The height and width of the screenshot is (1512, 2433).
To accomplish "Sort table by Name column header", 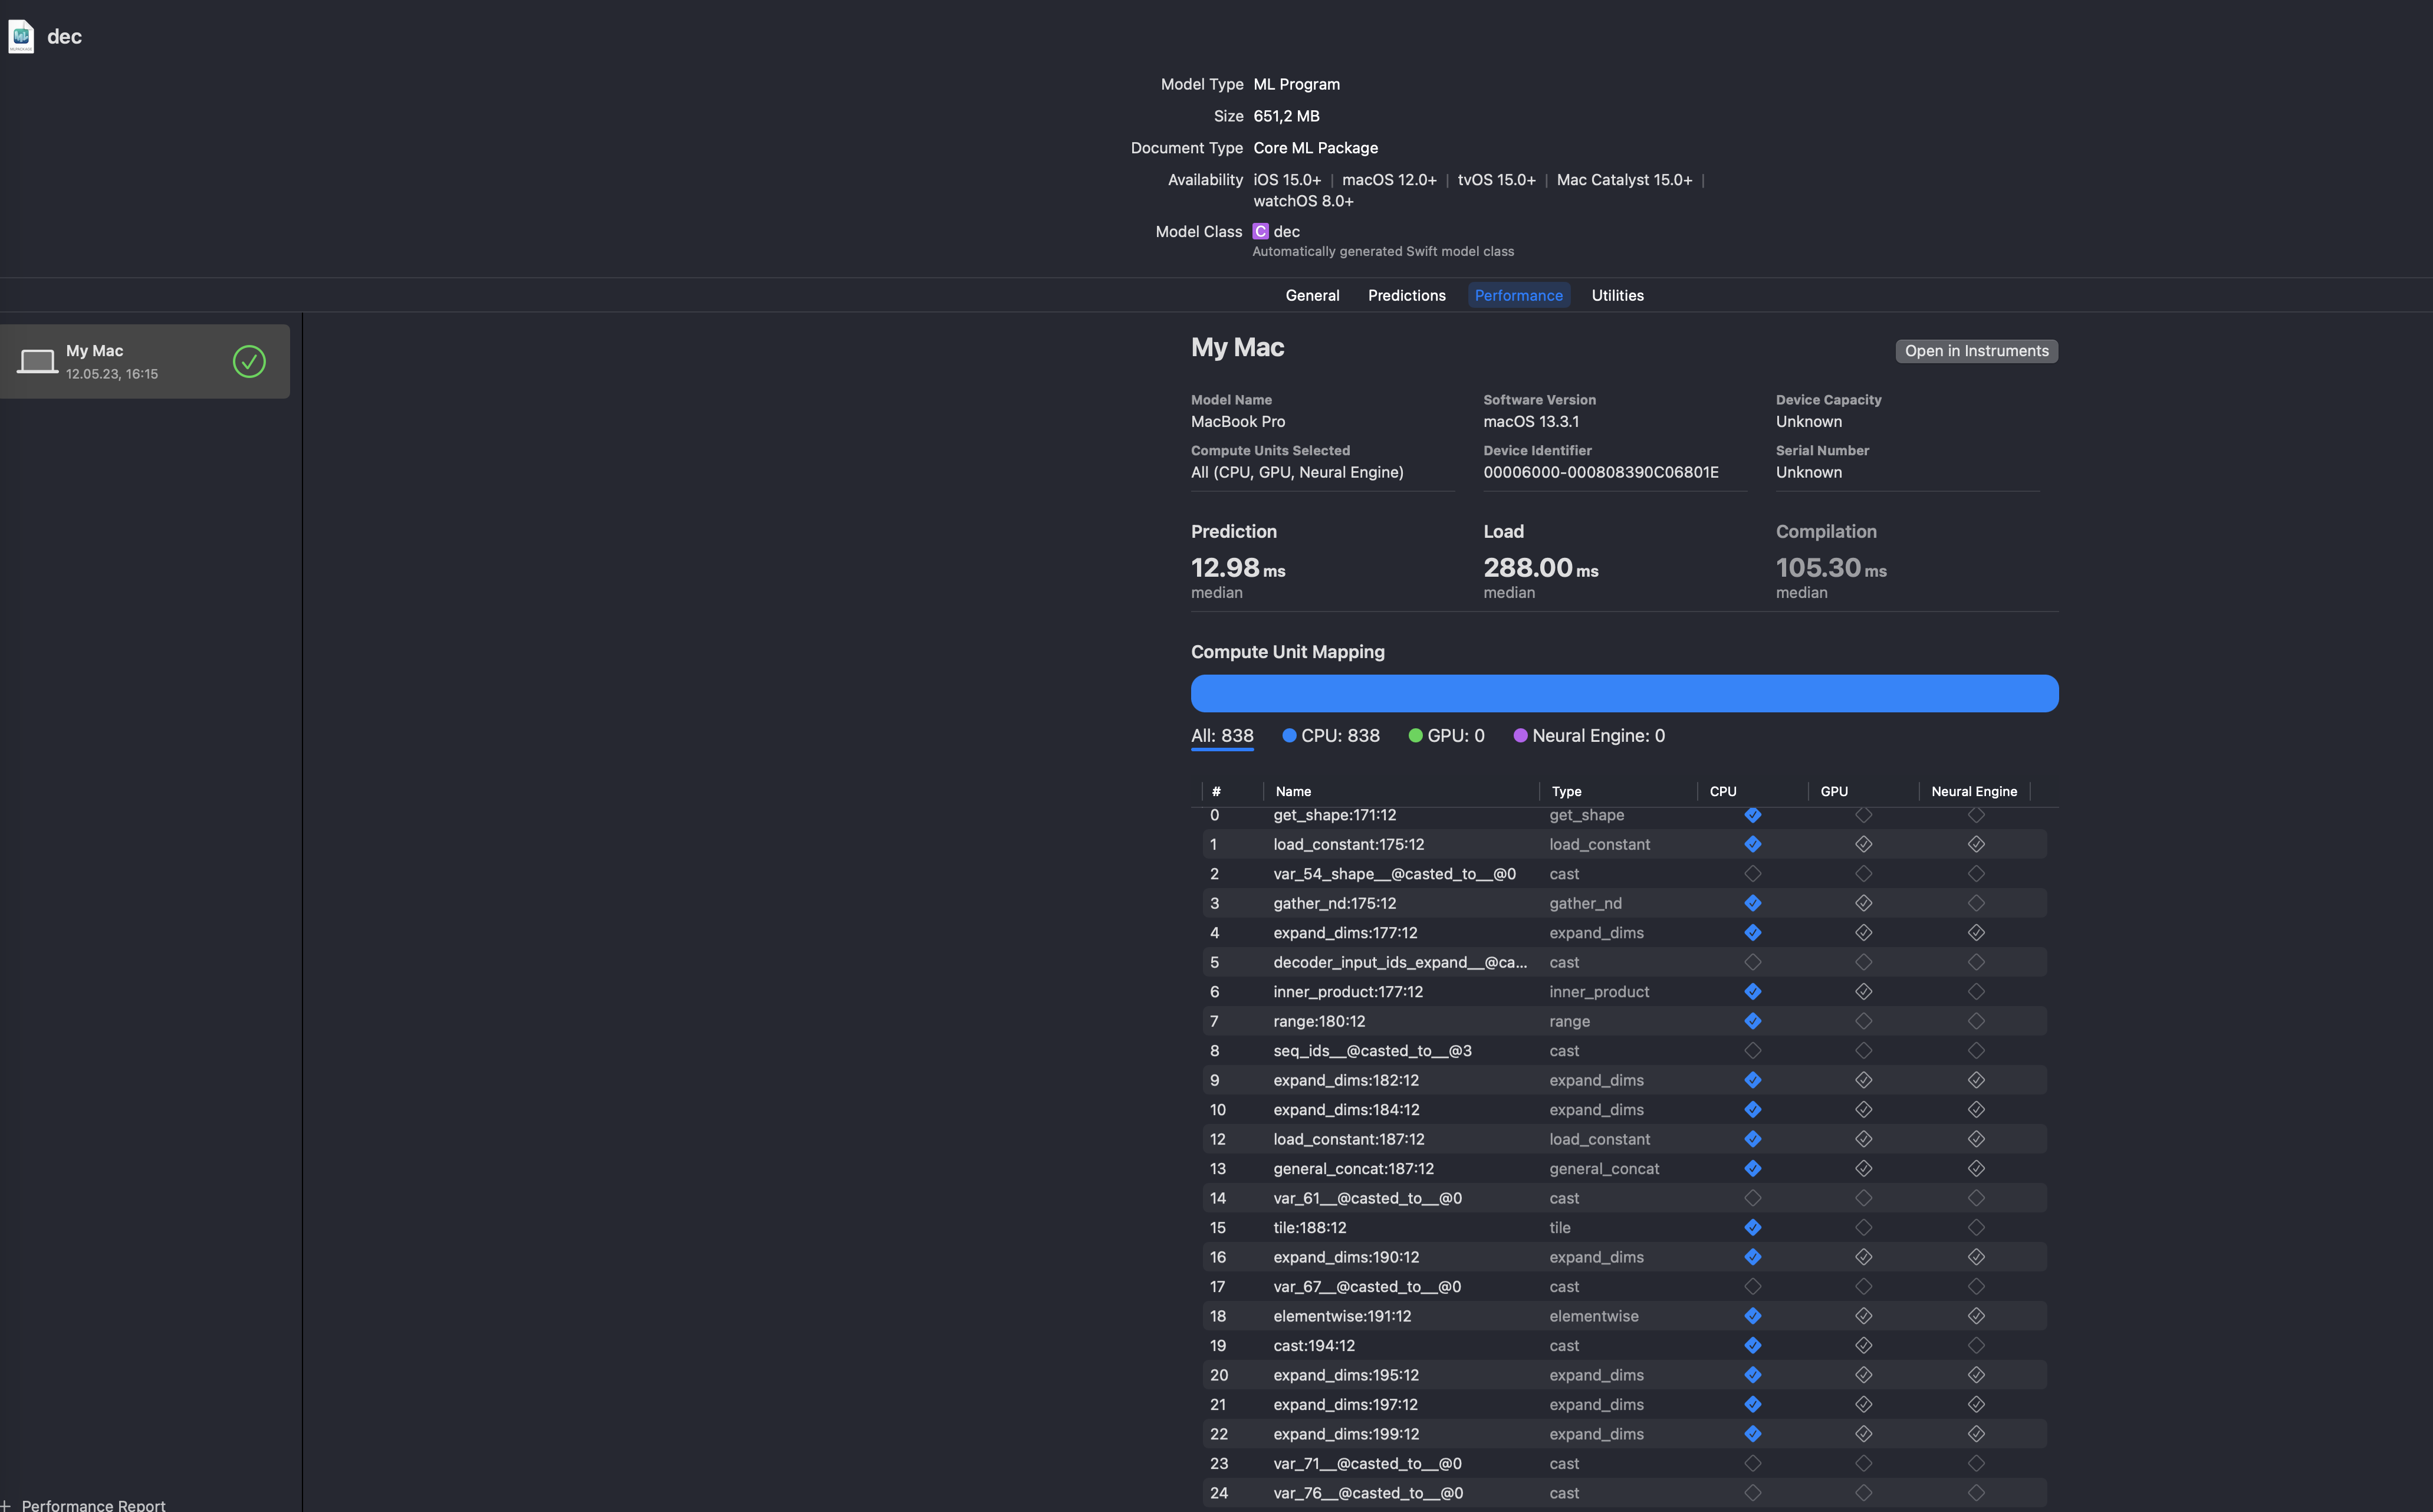I will pos(1293,791).
